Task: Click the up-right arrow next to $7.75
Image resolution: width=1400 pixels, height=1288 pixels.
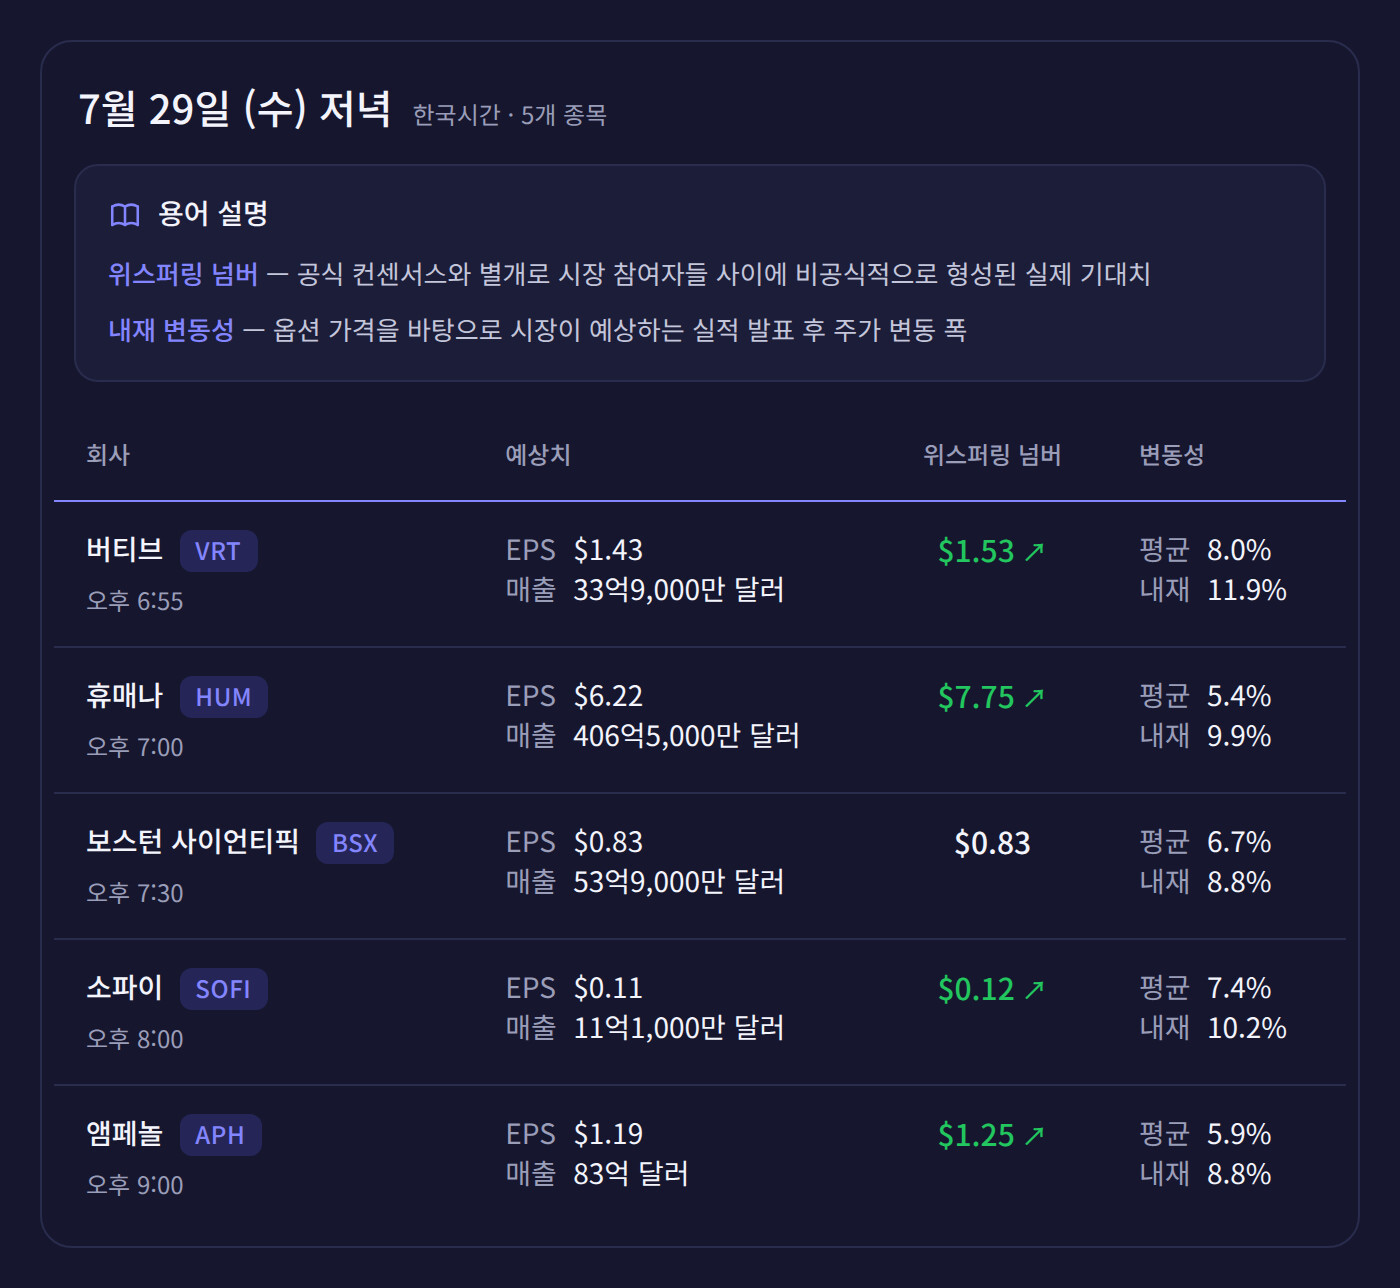Action: [1035, 697]
